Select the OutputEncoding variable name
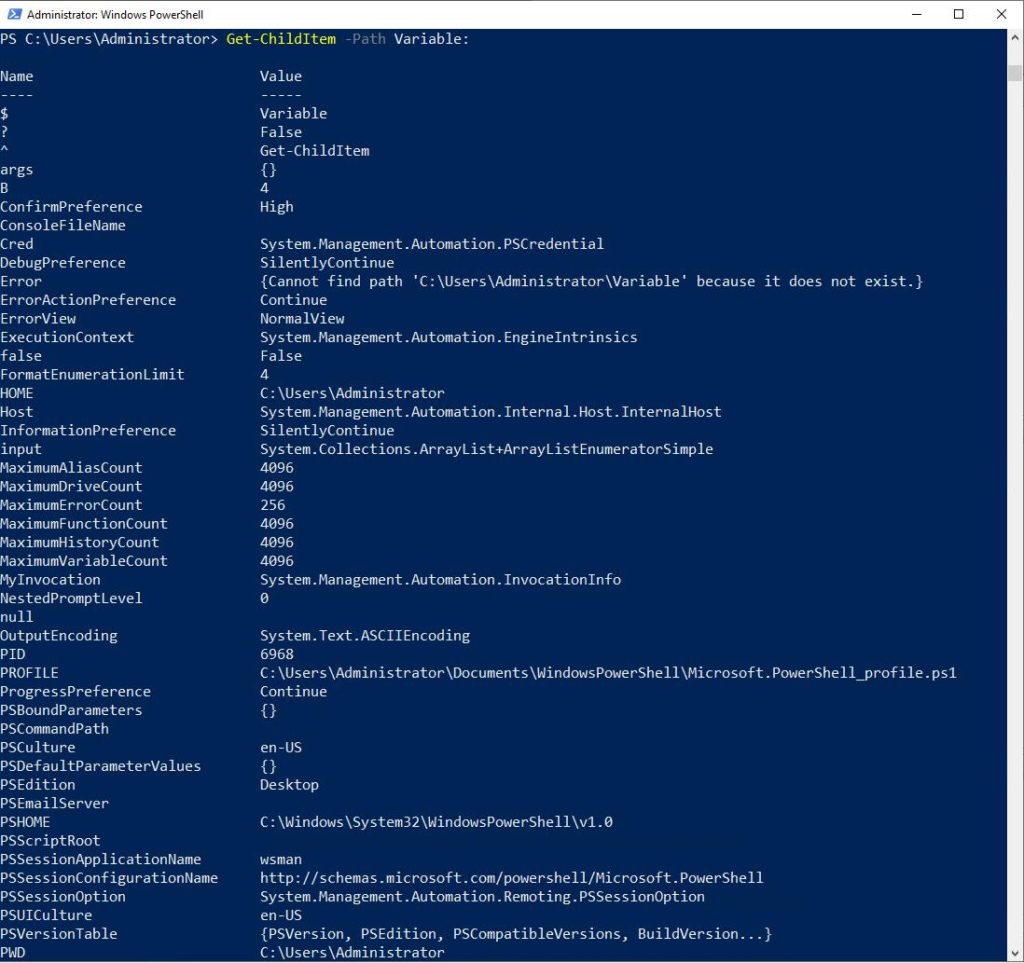The image size is (1024, 963). click(x=59, y=636)
